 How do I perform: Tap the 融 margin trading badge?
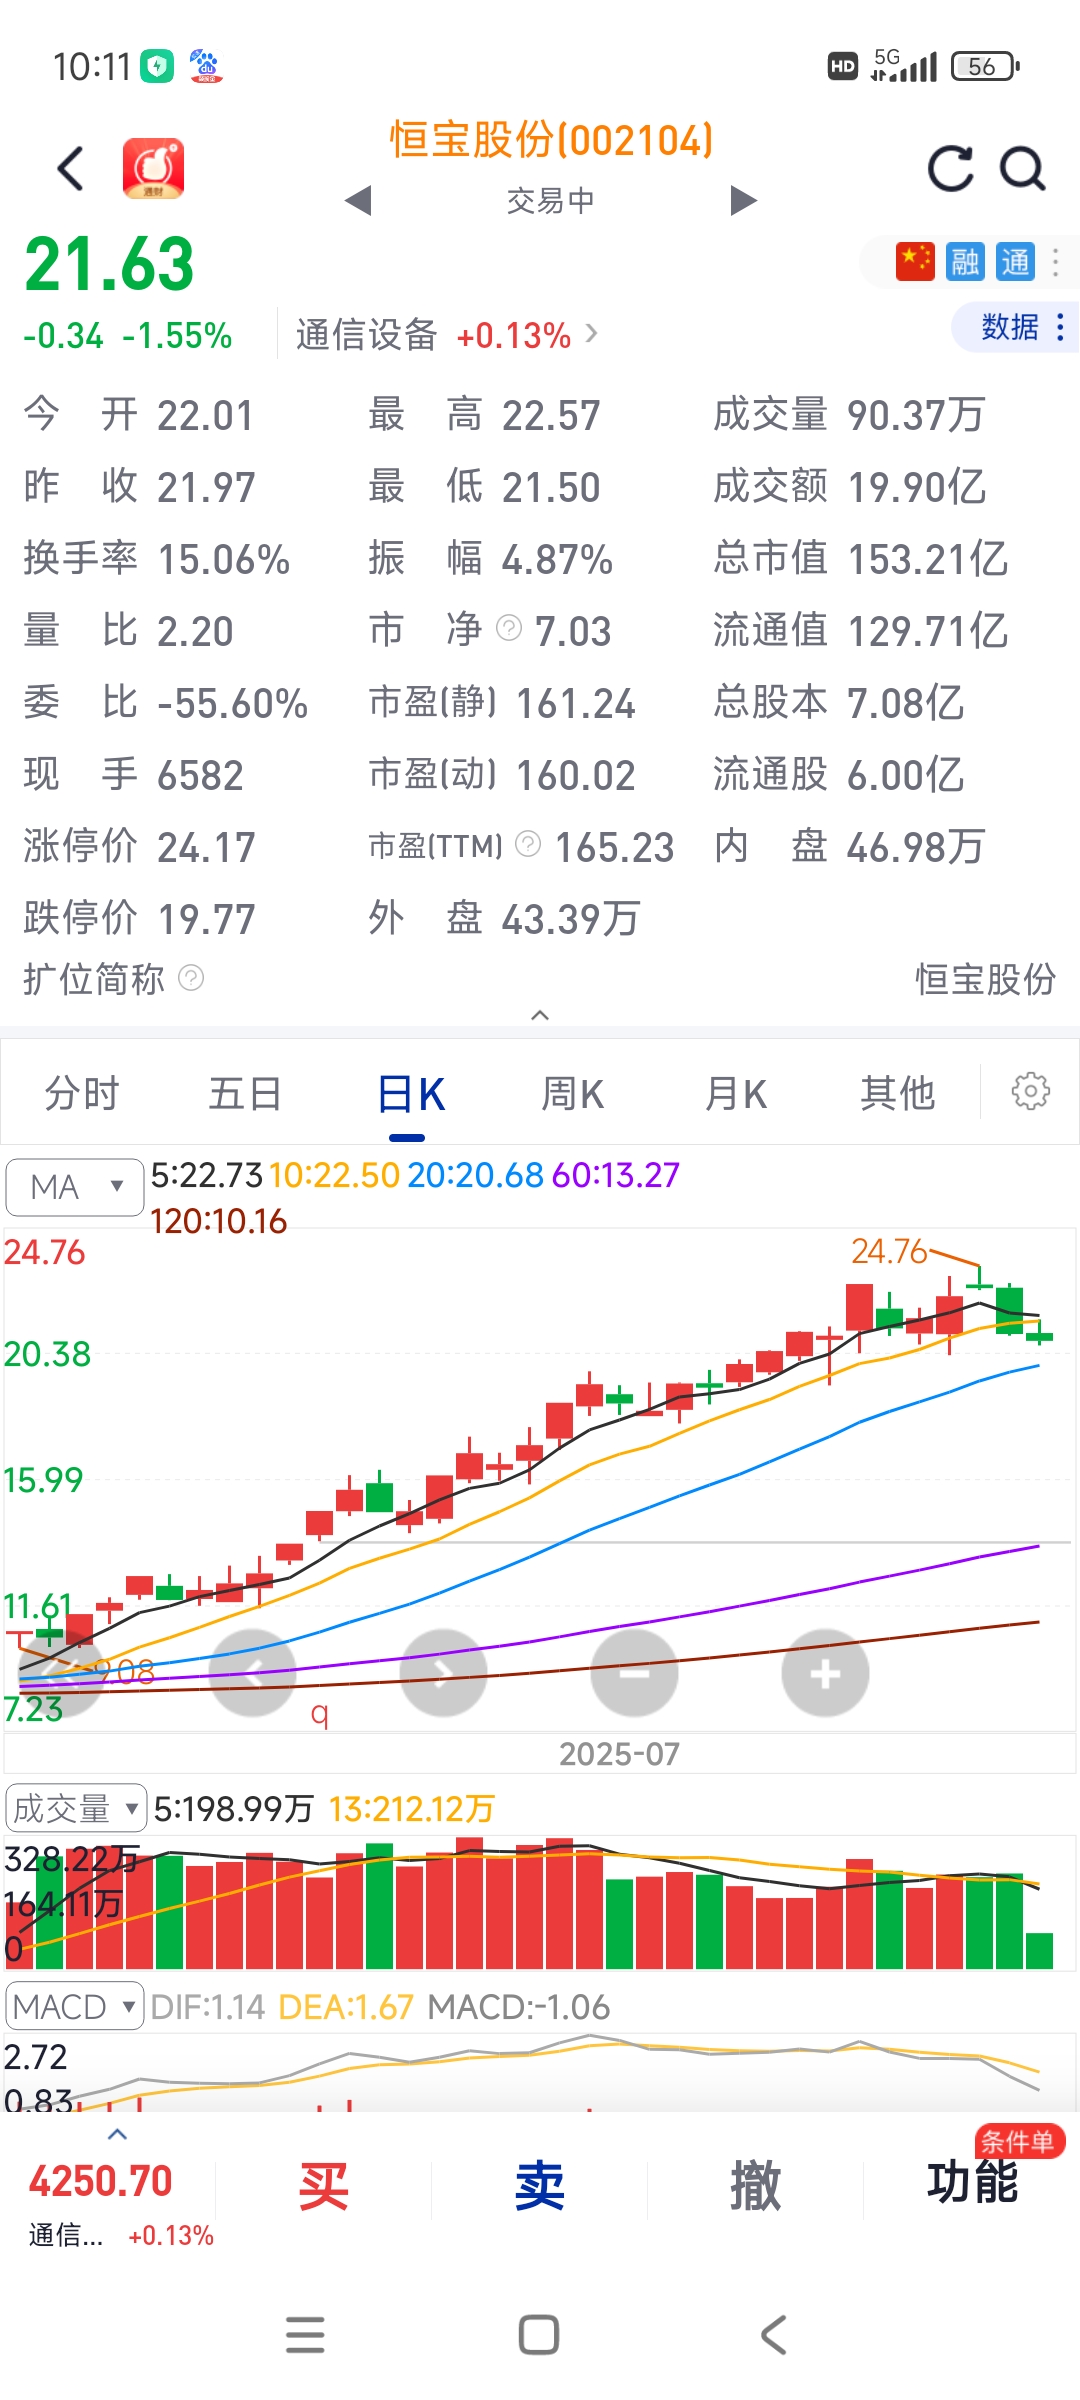965,262
